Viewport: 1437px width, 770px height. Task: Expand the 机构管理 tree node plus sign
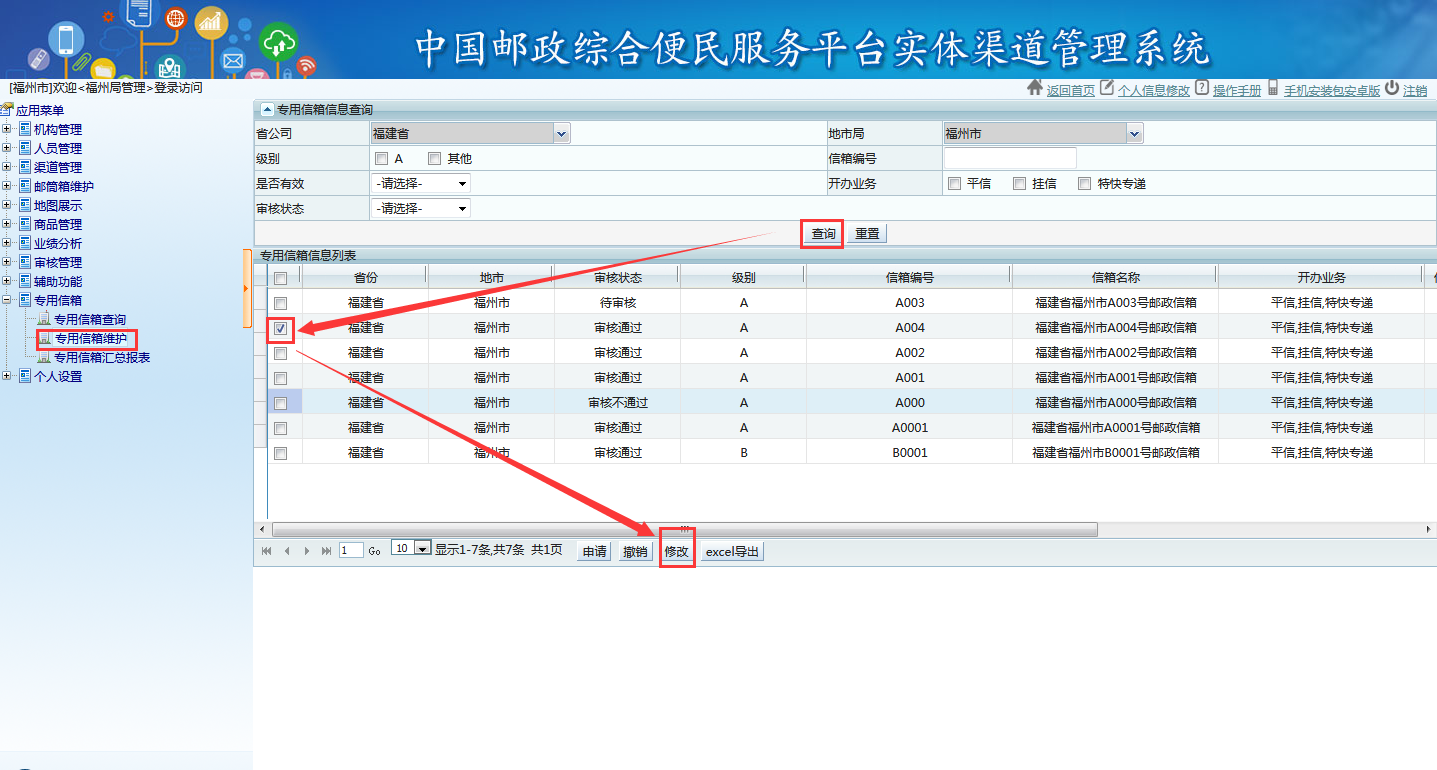(x=7, y=129)
